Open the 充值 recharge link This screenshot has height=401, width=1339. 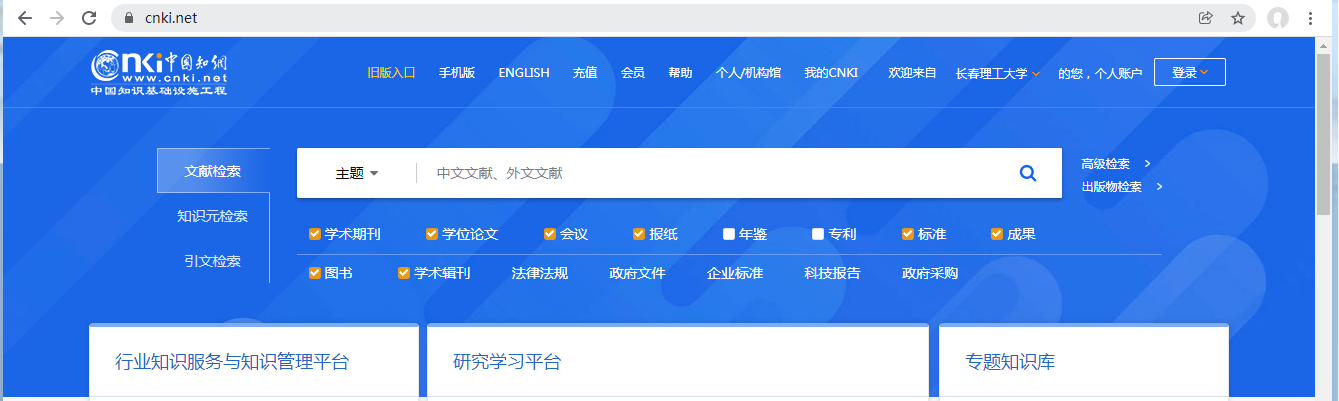click(585, 72)
